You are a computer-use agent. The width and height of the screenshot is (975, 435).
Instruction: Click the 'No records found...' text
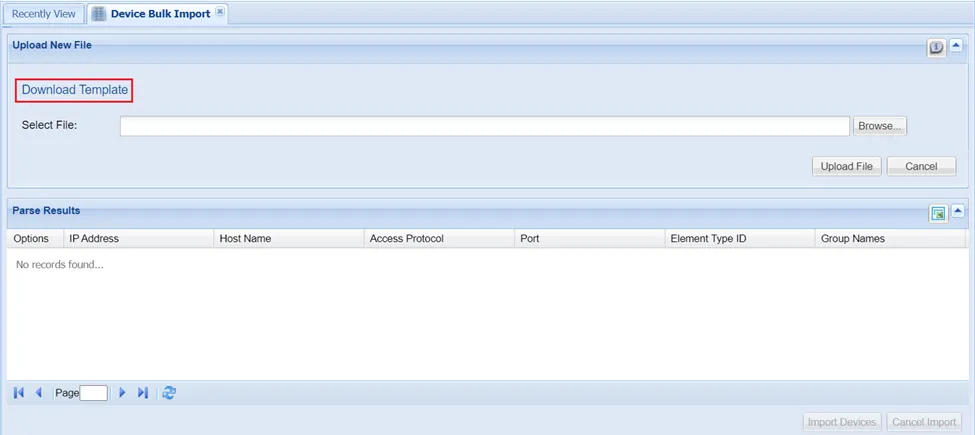click(60, 265)
